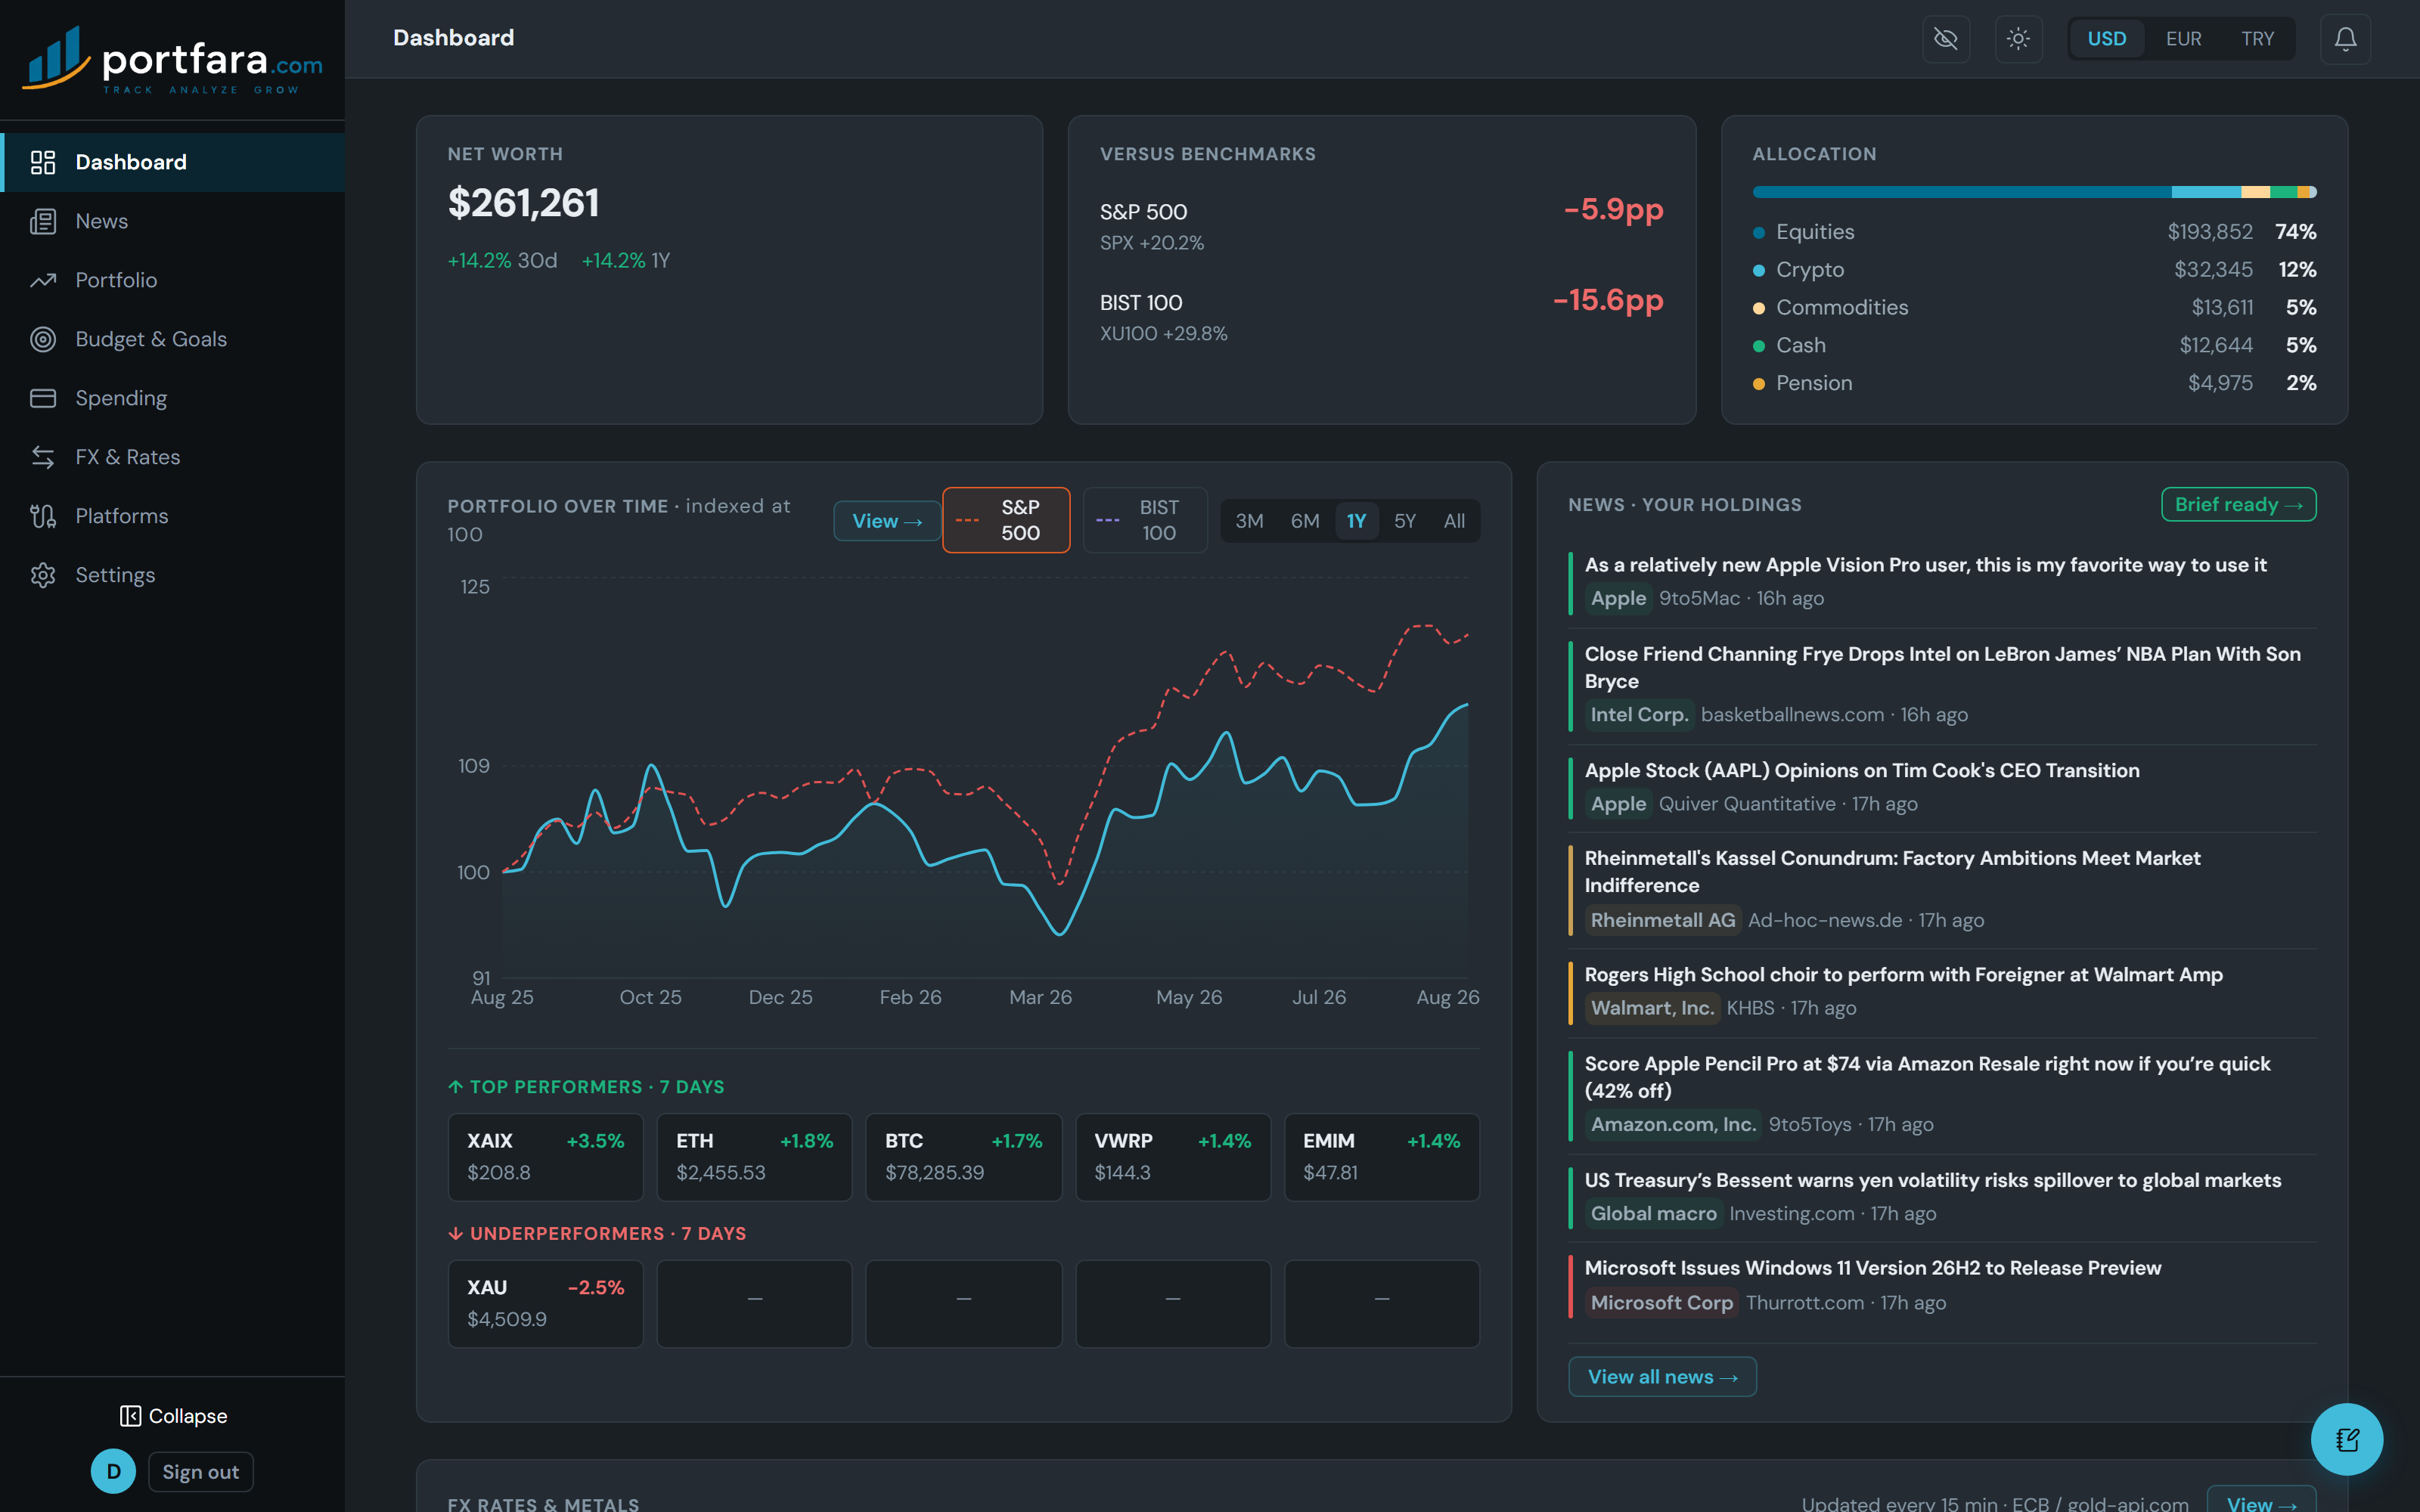Viewport: 2420px width, 1512px height.
Task: Open the FX & Rates page
Action: (x=172, y=457)
